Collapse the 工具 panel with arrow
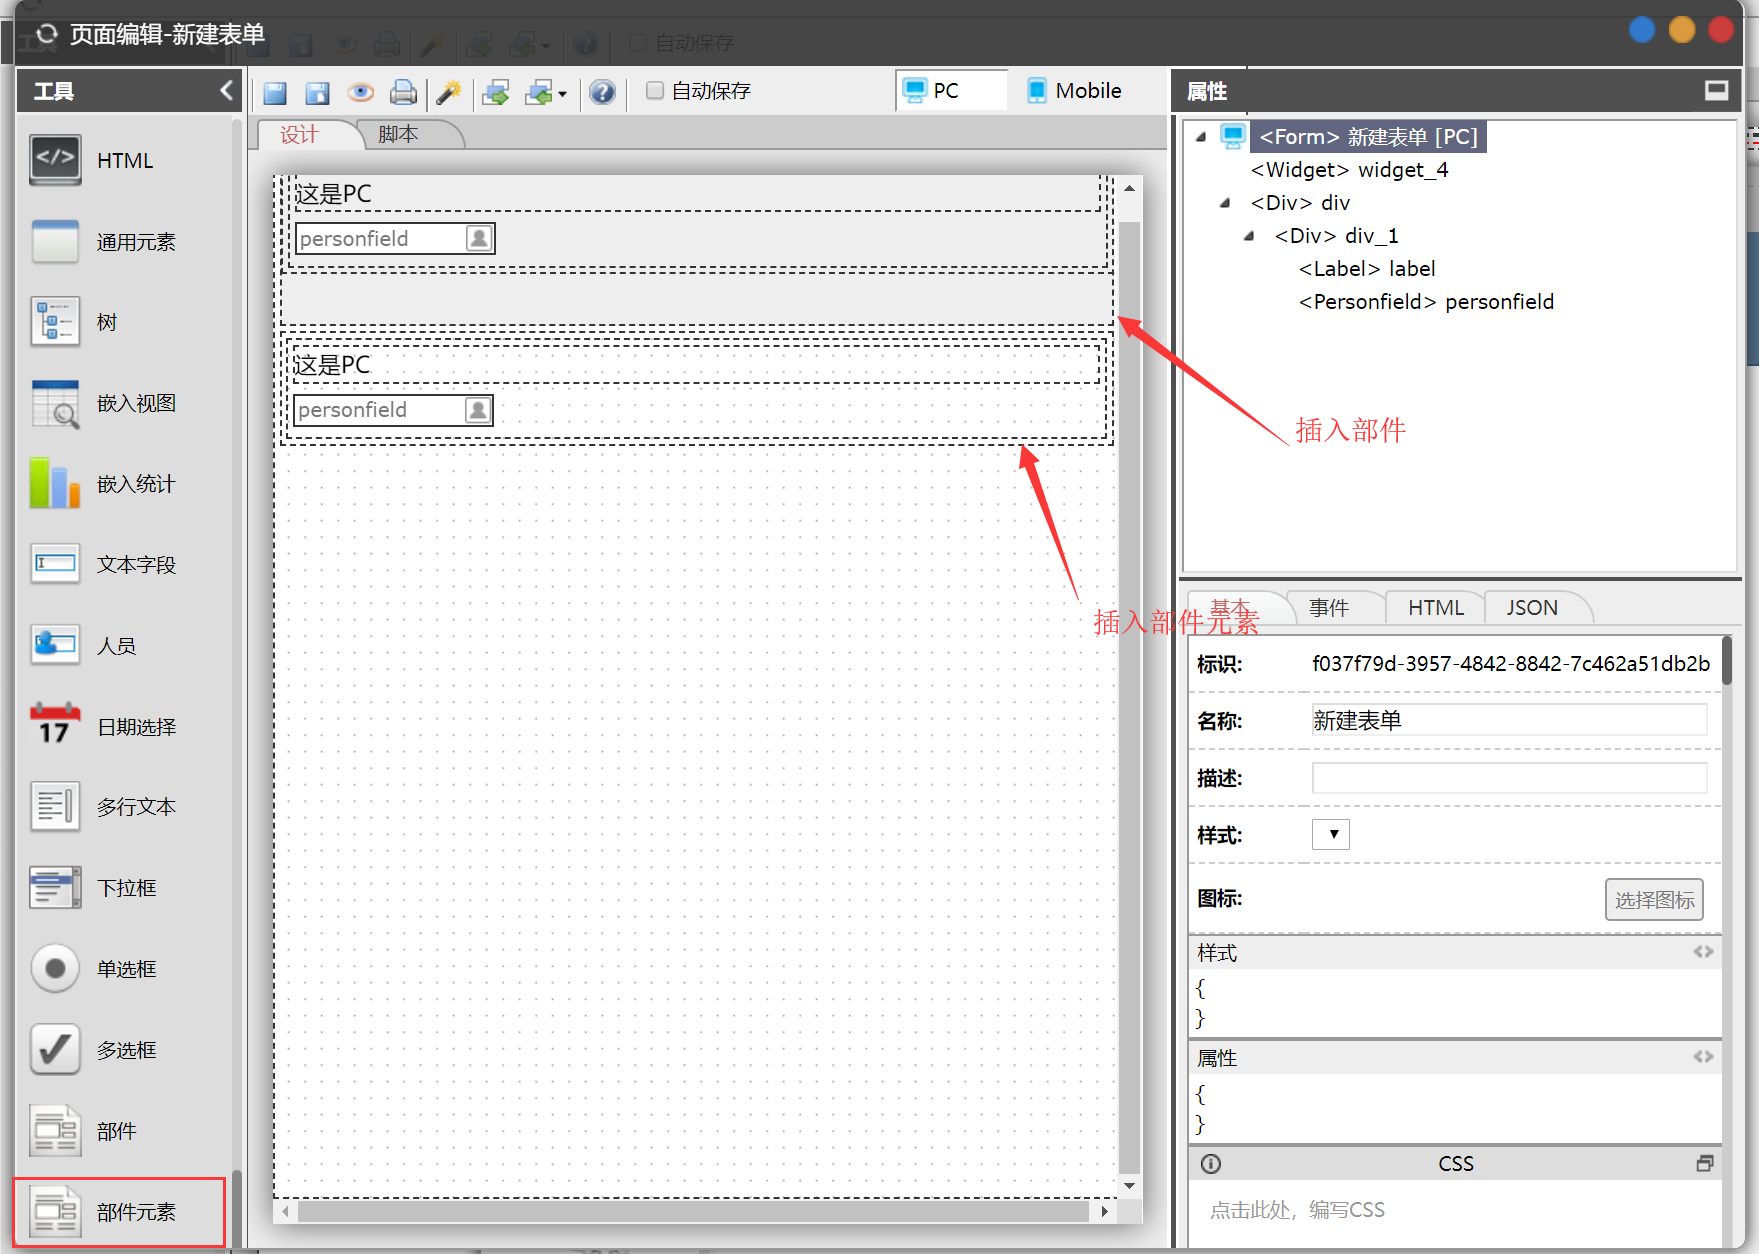Screen dimensions: 1759x1254 click(x=226, y=91)
